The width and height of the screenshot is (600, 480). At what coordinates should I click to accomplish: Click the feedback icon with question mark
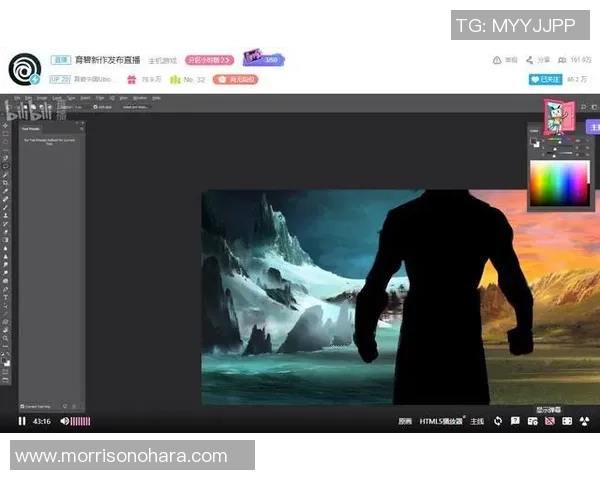515,421
